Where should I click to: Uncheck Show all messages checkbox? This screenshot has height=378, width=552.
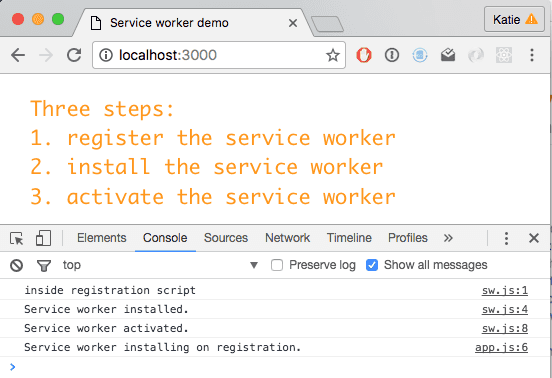tap(372, 265)
